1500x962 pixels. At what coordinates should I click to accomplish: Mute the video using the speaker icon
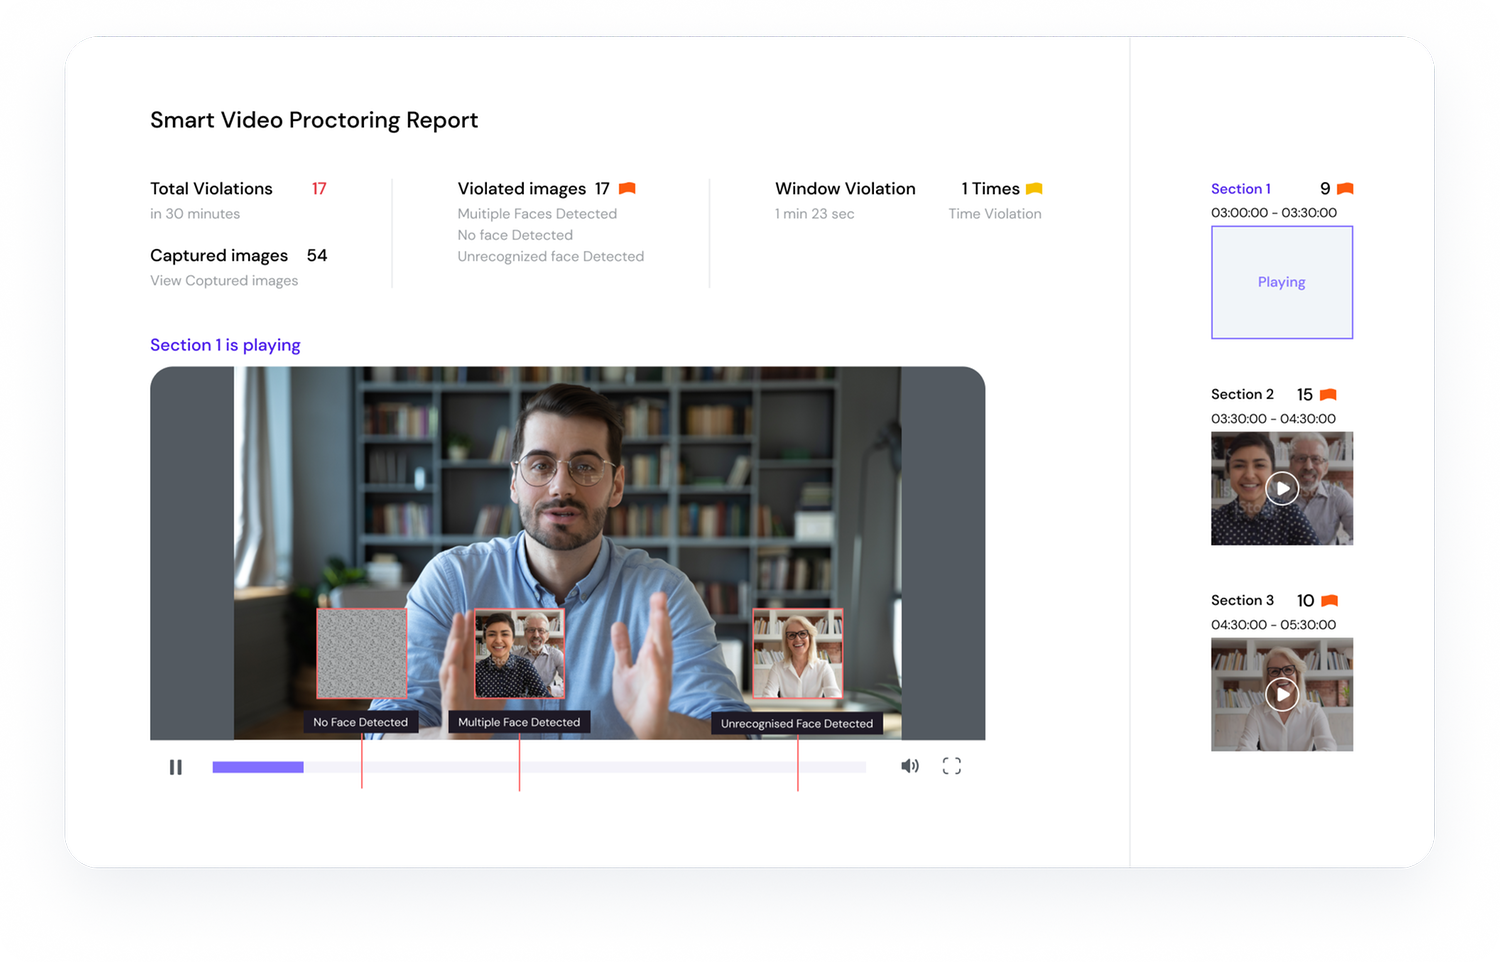909,766
